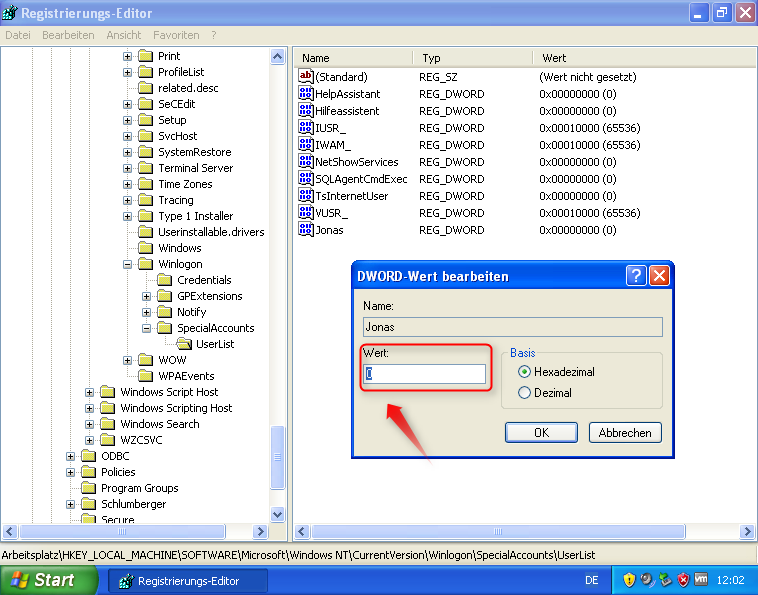Click the tree pane horizontal scroll left arrow
Image resolution: width=758 pixels, height=595 pixels.
click(x=10, y=532)
